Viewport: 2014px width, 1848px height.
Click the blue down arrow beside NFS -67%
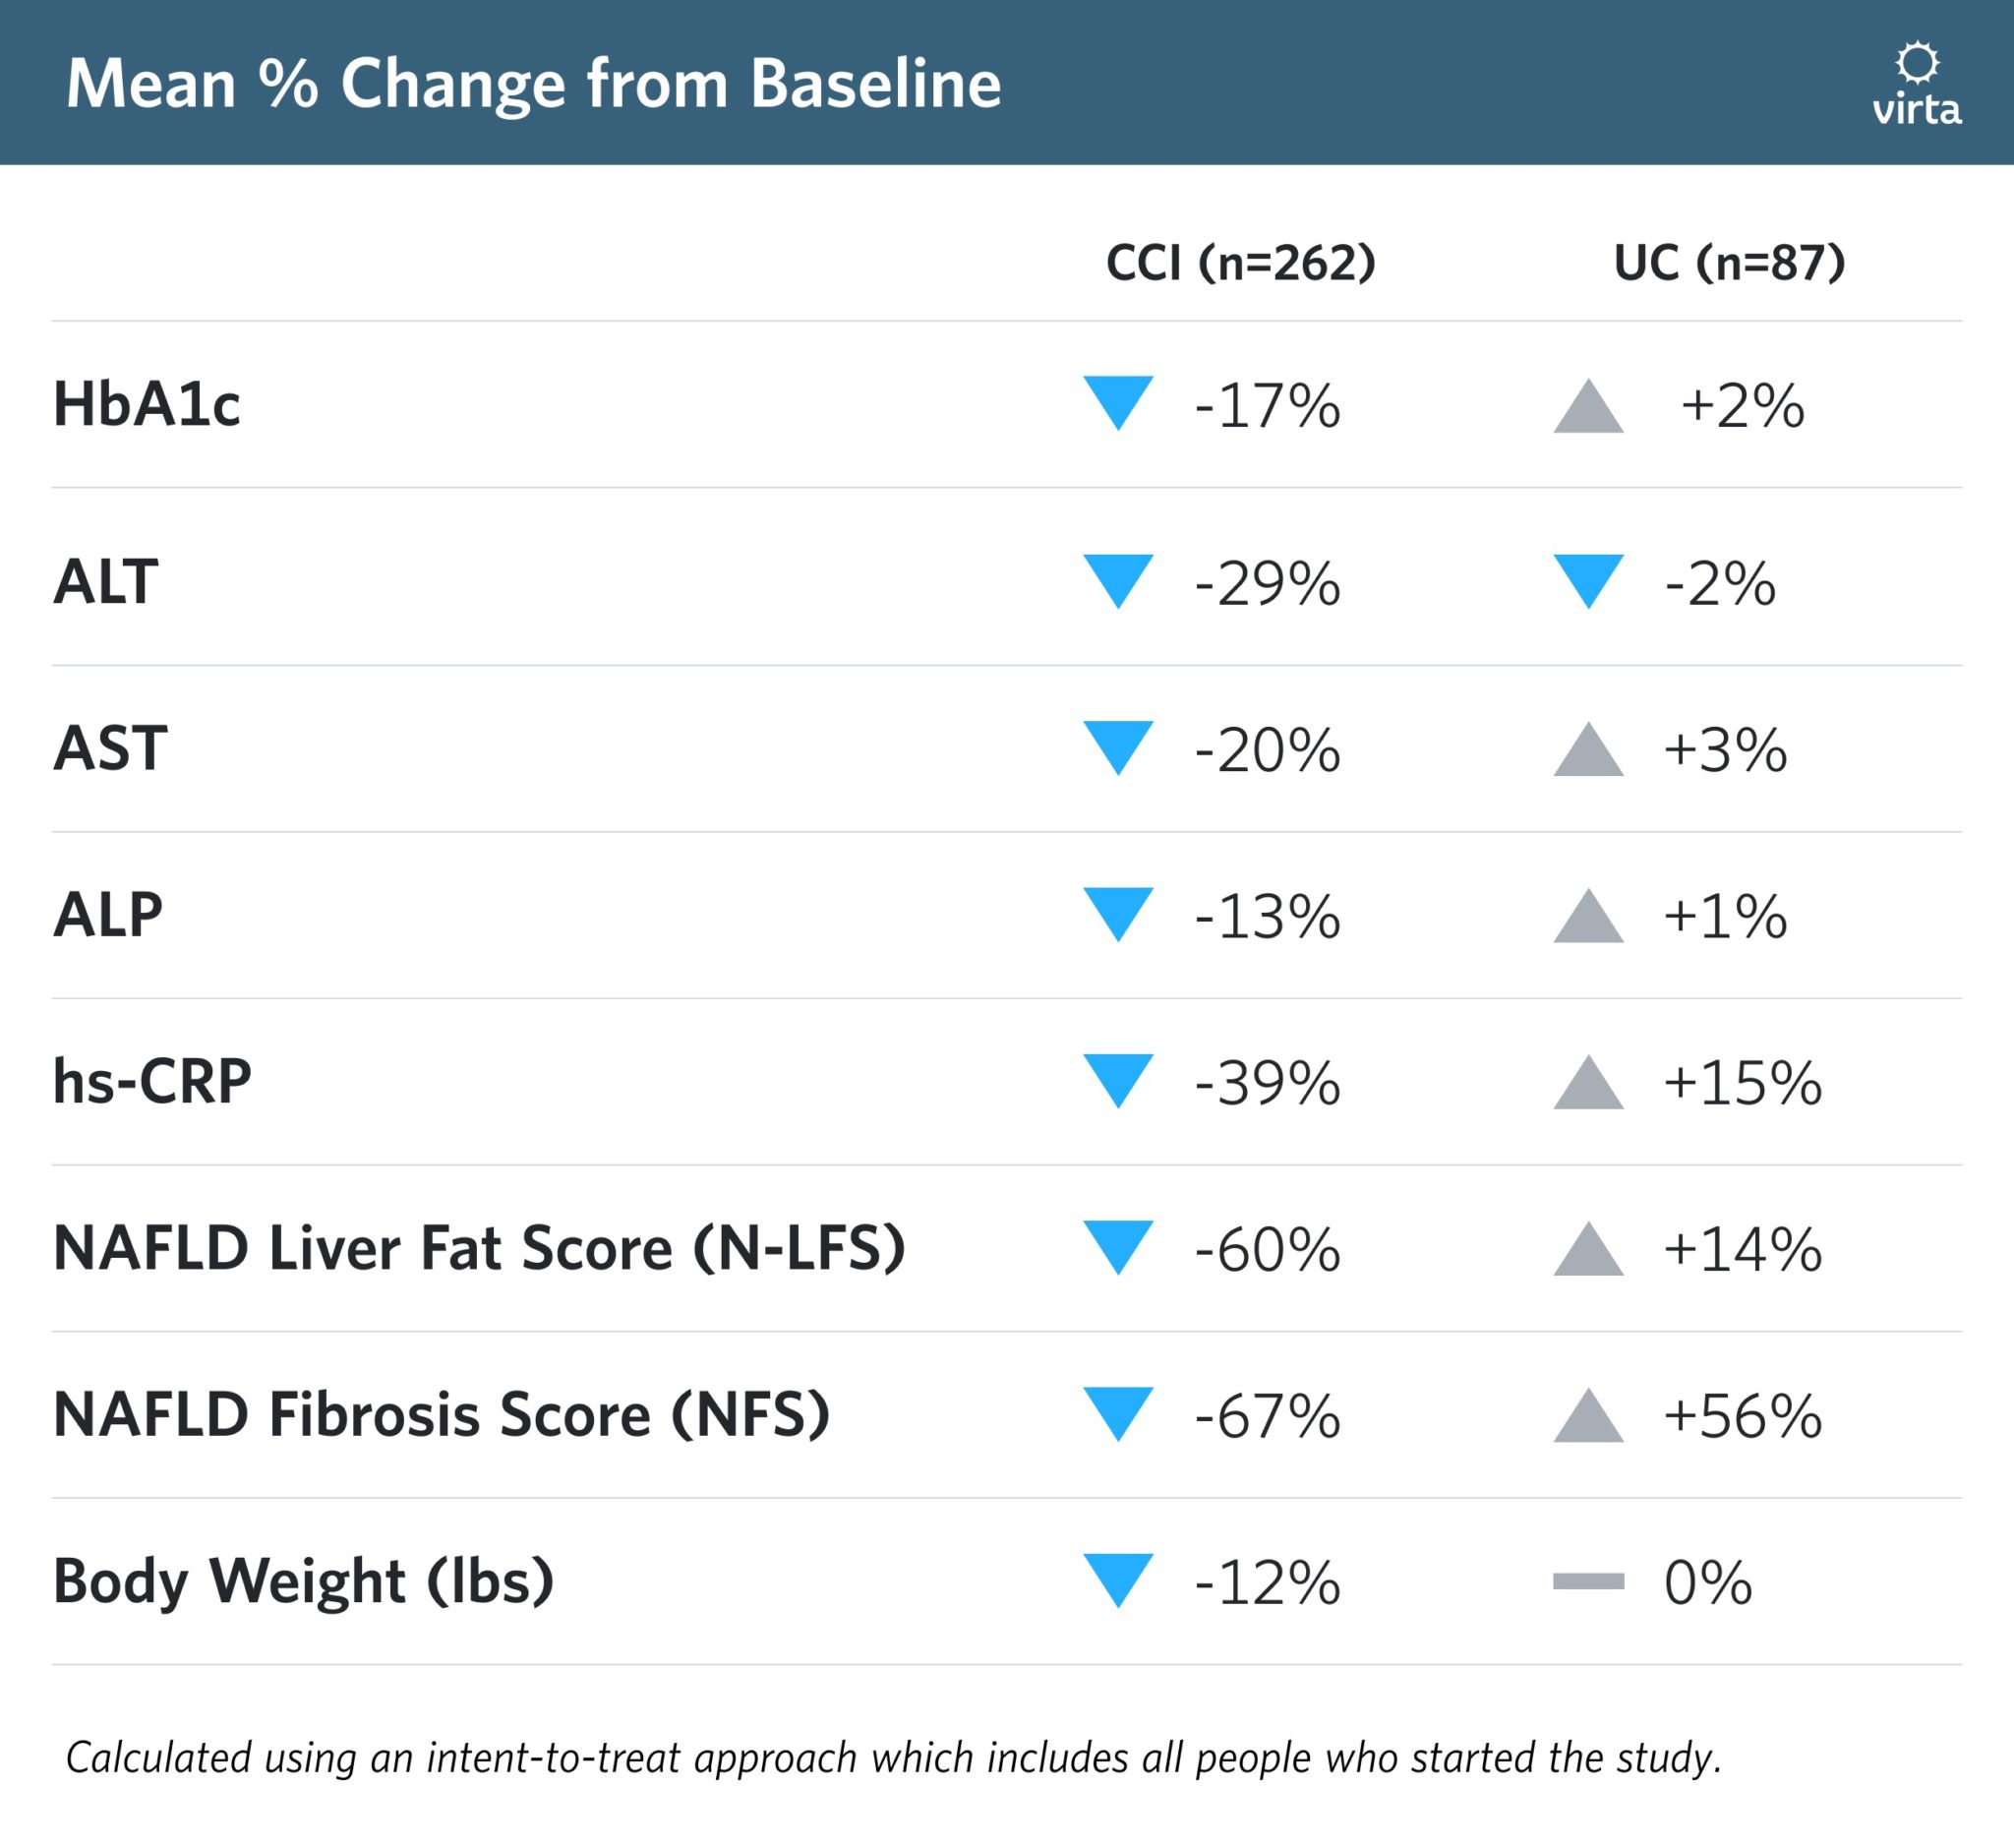point(1118,1410)
